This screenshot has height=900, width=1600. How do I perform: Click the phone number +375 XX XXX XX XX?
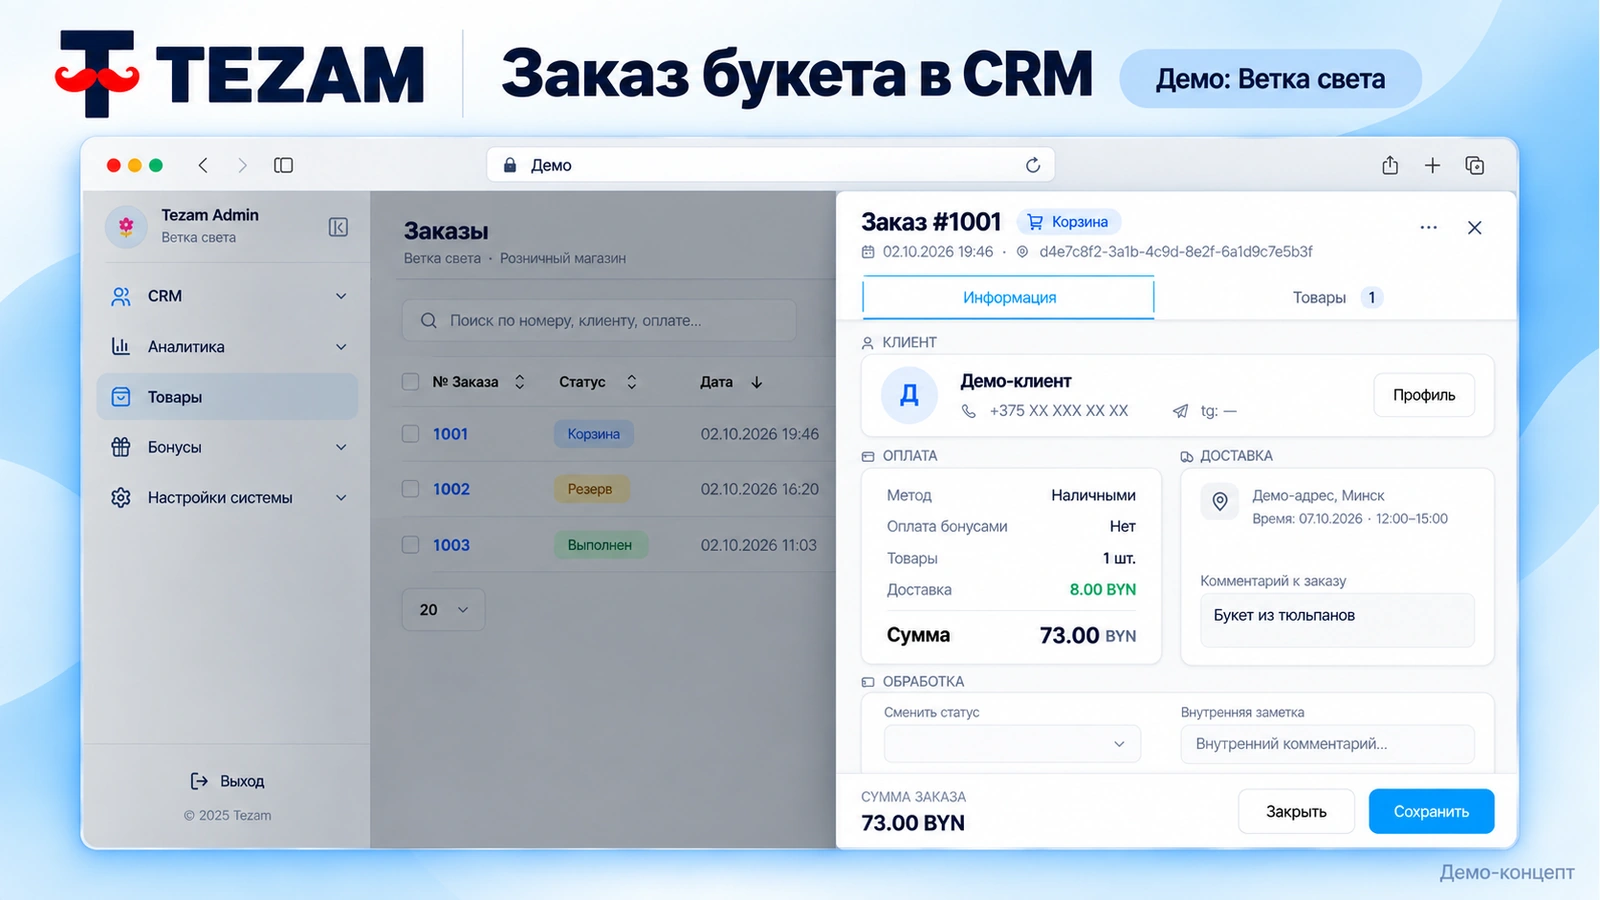(1058, 411)
